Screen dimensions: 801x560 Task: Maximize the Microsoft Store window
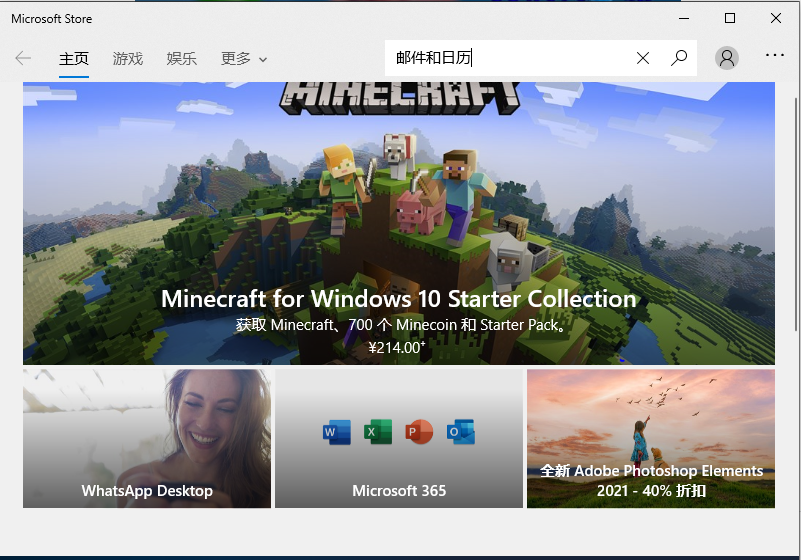730,18
